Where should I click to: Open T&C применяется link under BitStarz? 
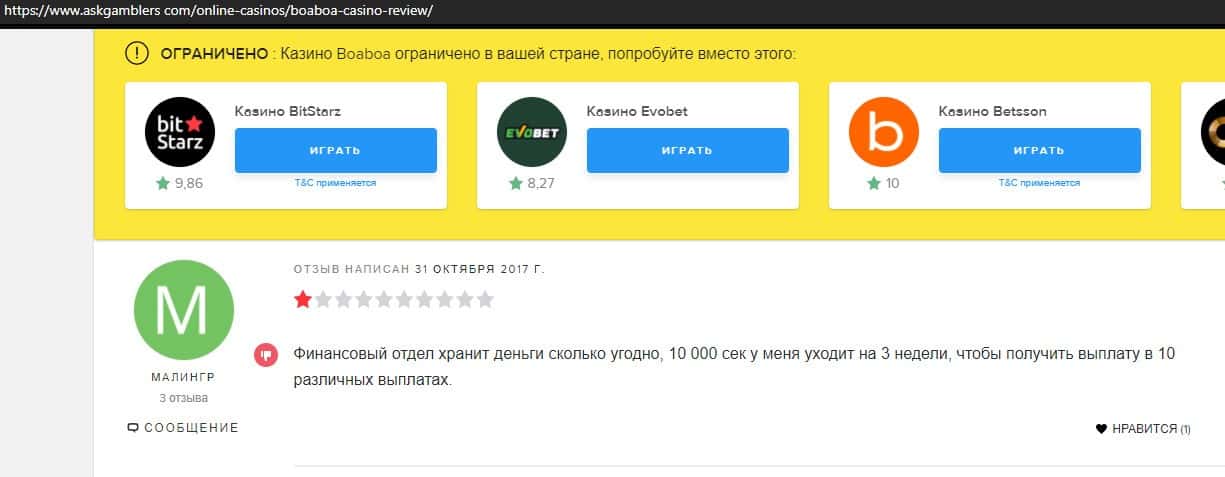click(336, 183)
